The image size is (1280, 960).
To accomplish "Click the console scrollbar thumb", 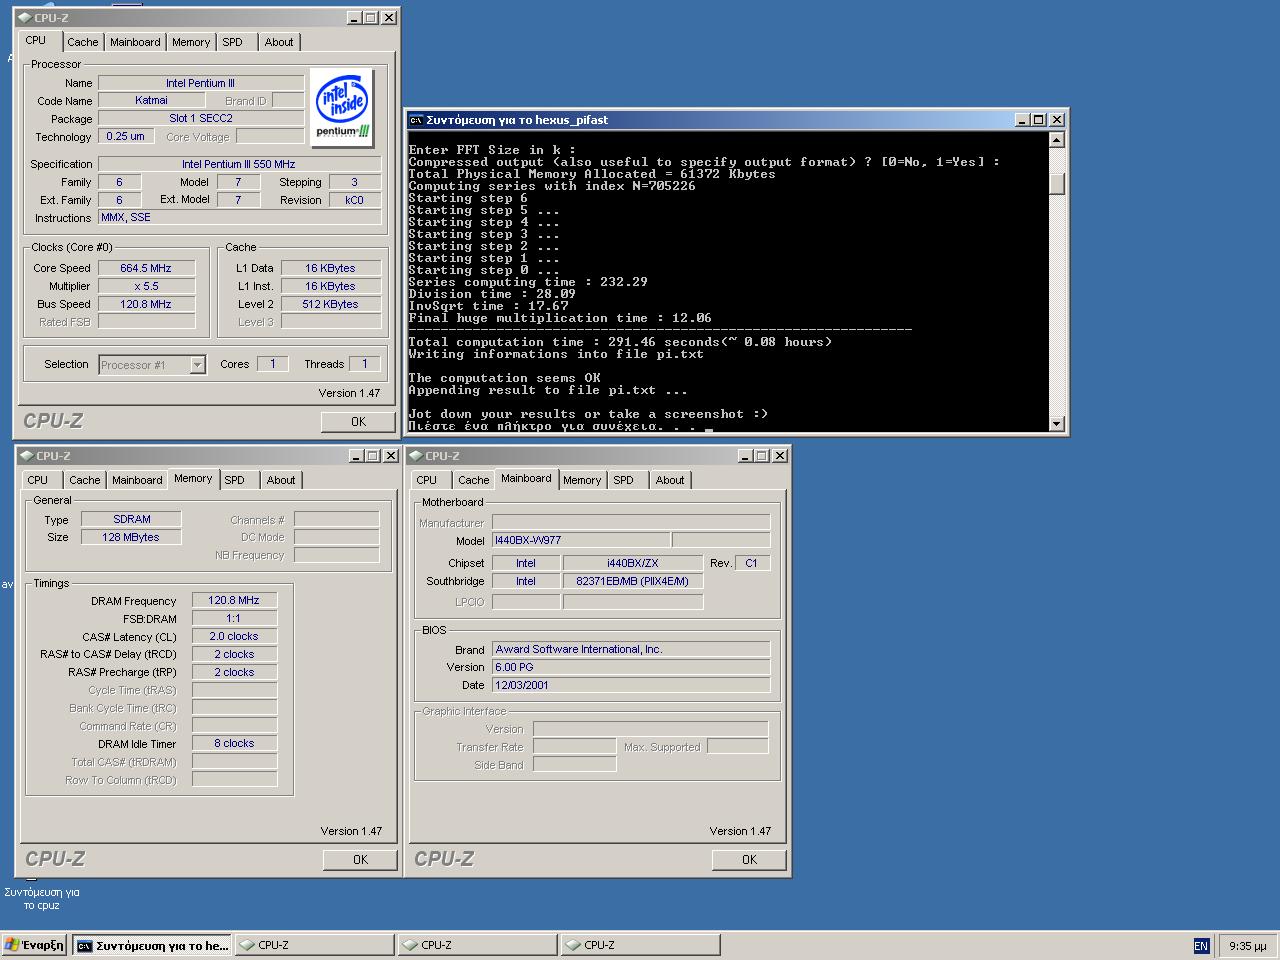I will (x=1057, y=183).
